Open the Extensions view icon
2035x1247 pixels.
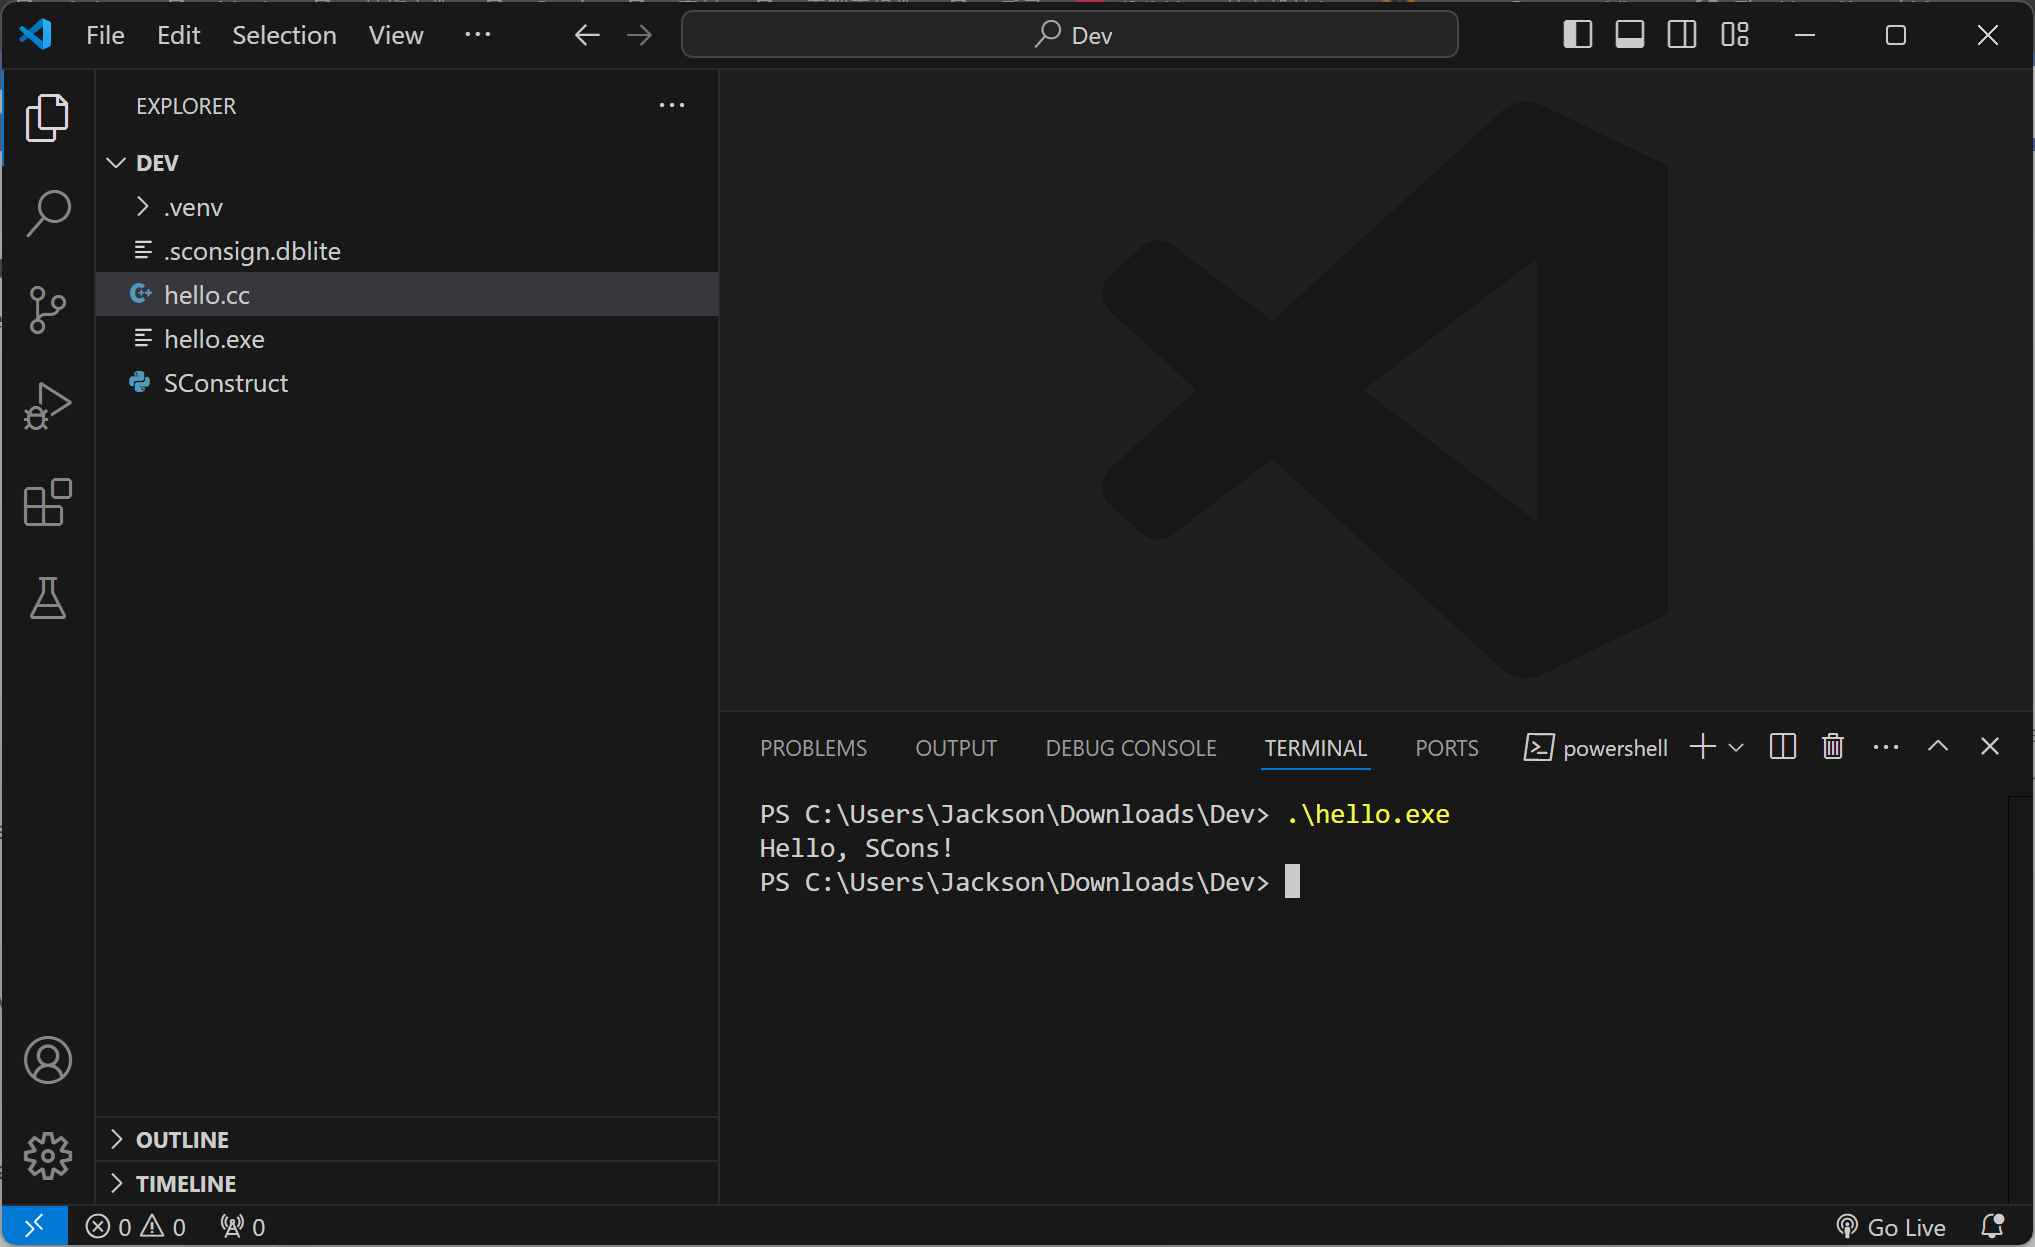(47, 502)
